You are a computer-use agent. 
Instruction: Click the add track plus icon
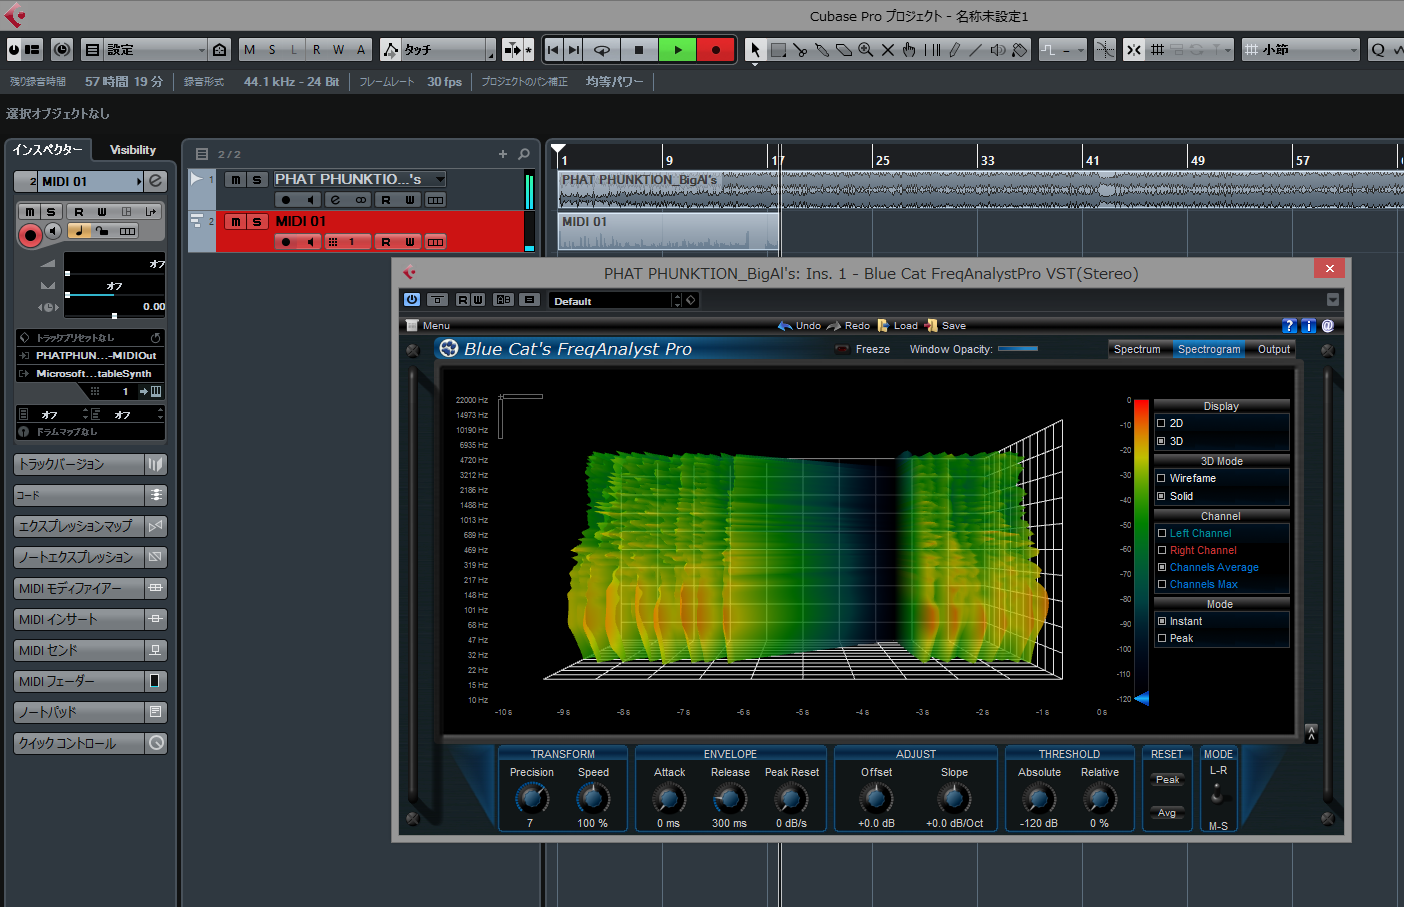coord(503,154)
